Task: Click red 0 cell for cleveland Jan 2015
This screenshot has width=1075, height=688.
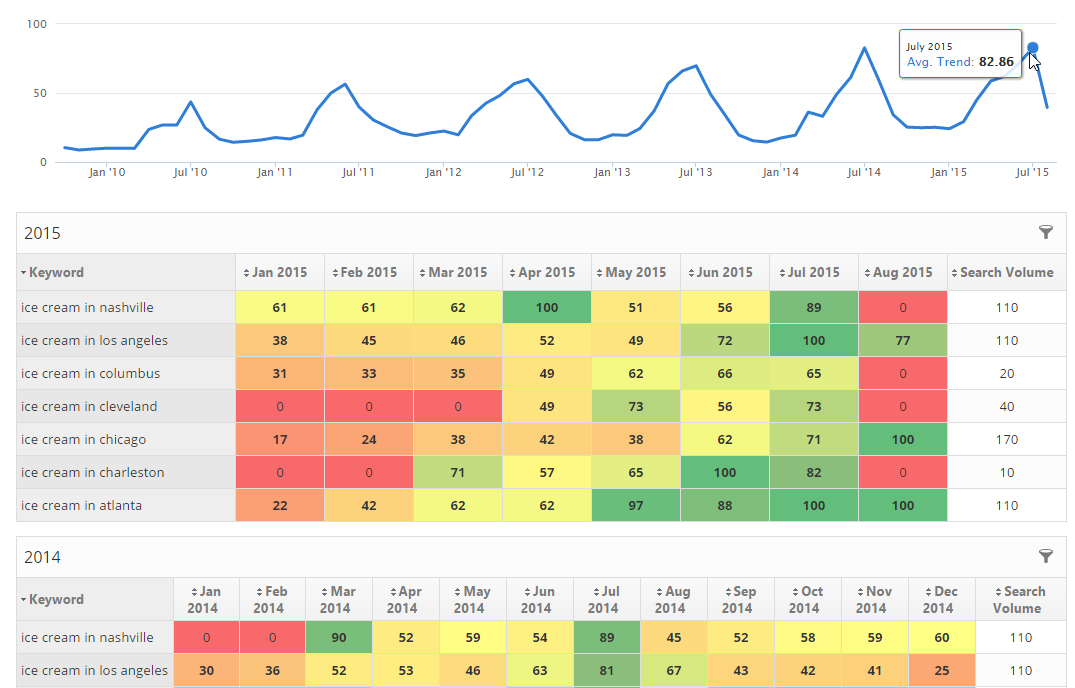Action: point(279,406)
